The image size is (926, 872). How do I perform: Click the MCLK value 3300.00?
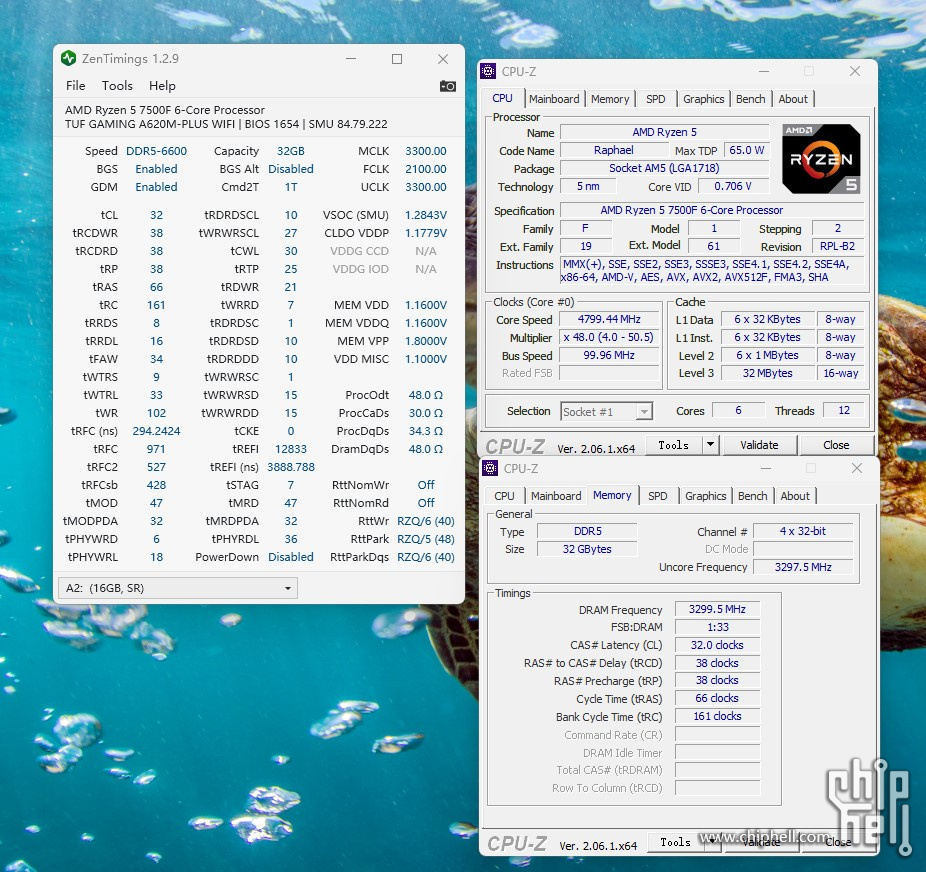click(426, 151)
